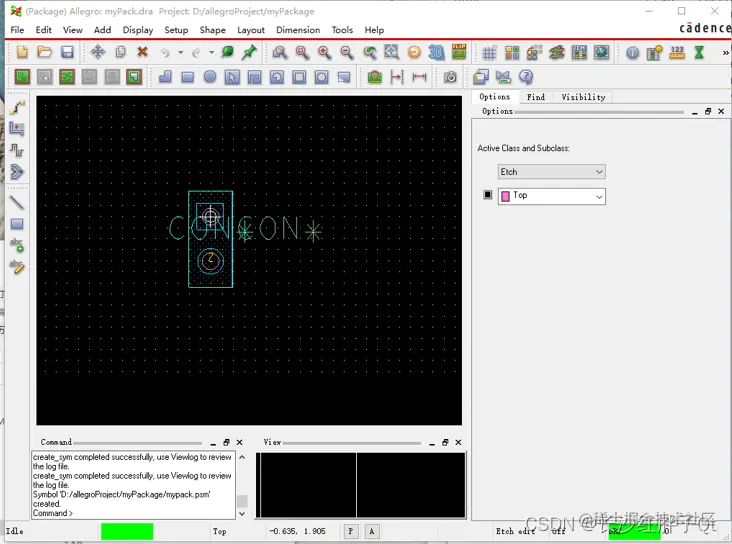Click the Copy icon in the toolbar
Screen dimensions: 732x544
pos(120,52)
